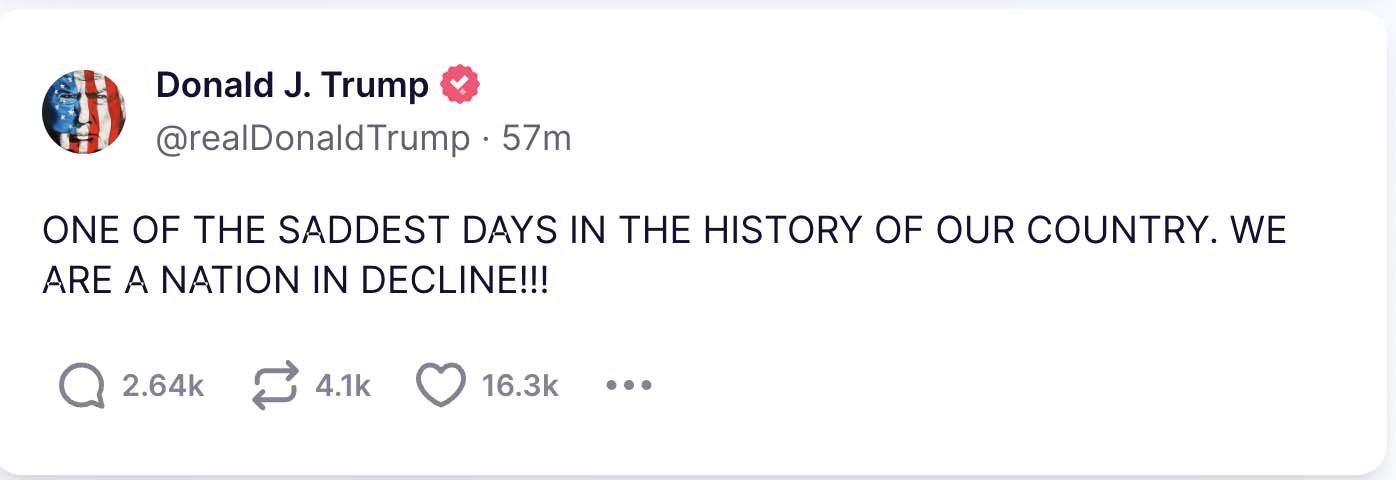Viewport: 1396px width, 480px height.
Task: Open the 57m timestamp permalink
Action: pos(536,138)
